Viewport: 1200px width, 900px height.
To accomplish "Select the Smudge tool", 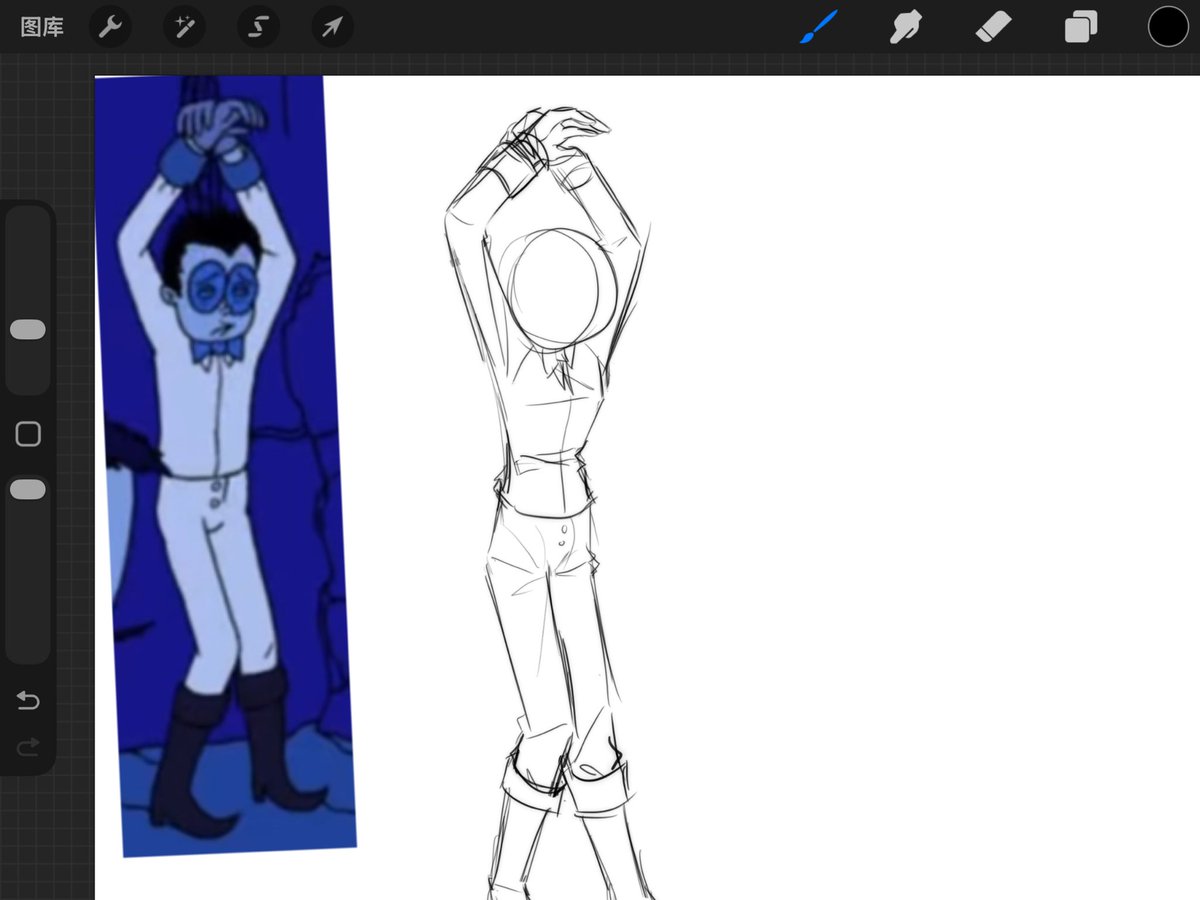I will 905,27.
